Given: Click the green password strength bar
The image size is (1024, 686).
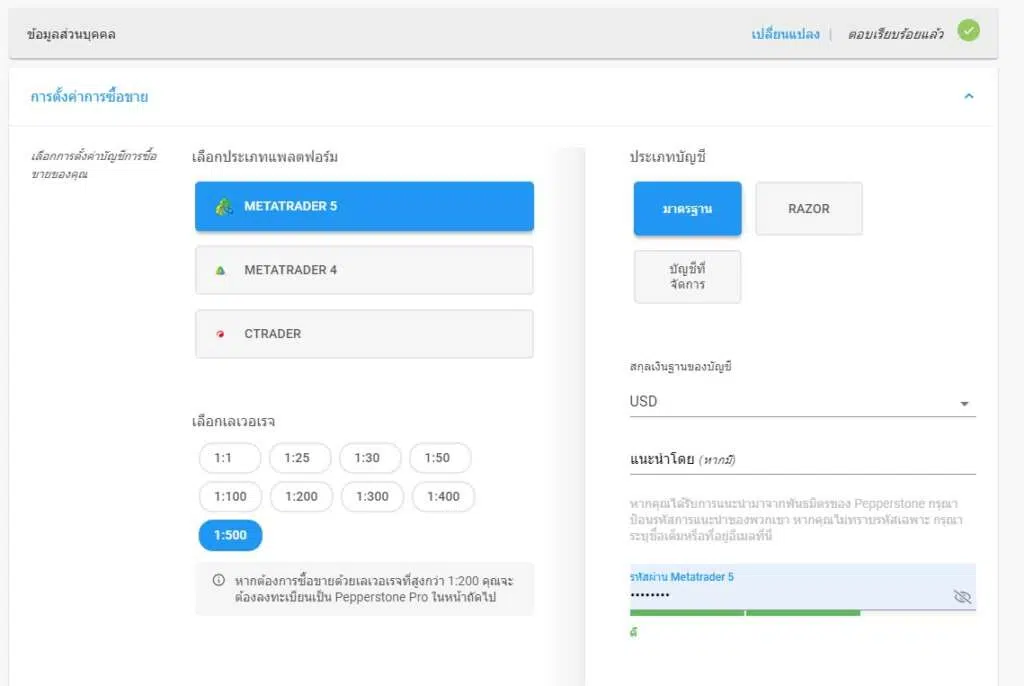Looking at the screenshot, I should pos(744,613).
